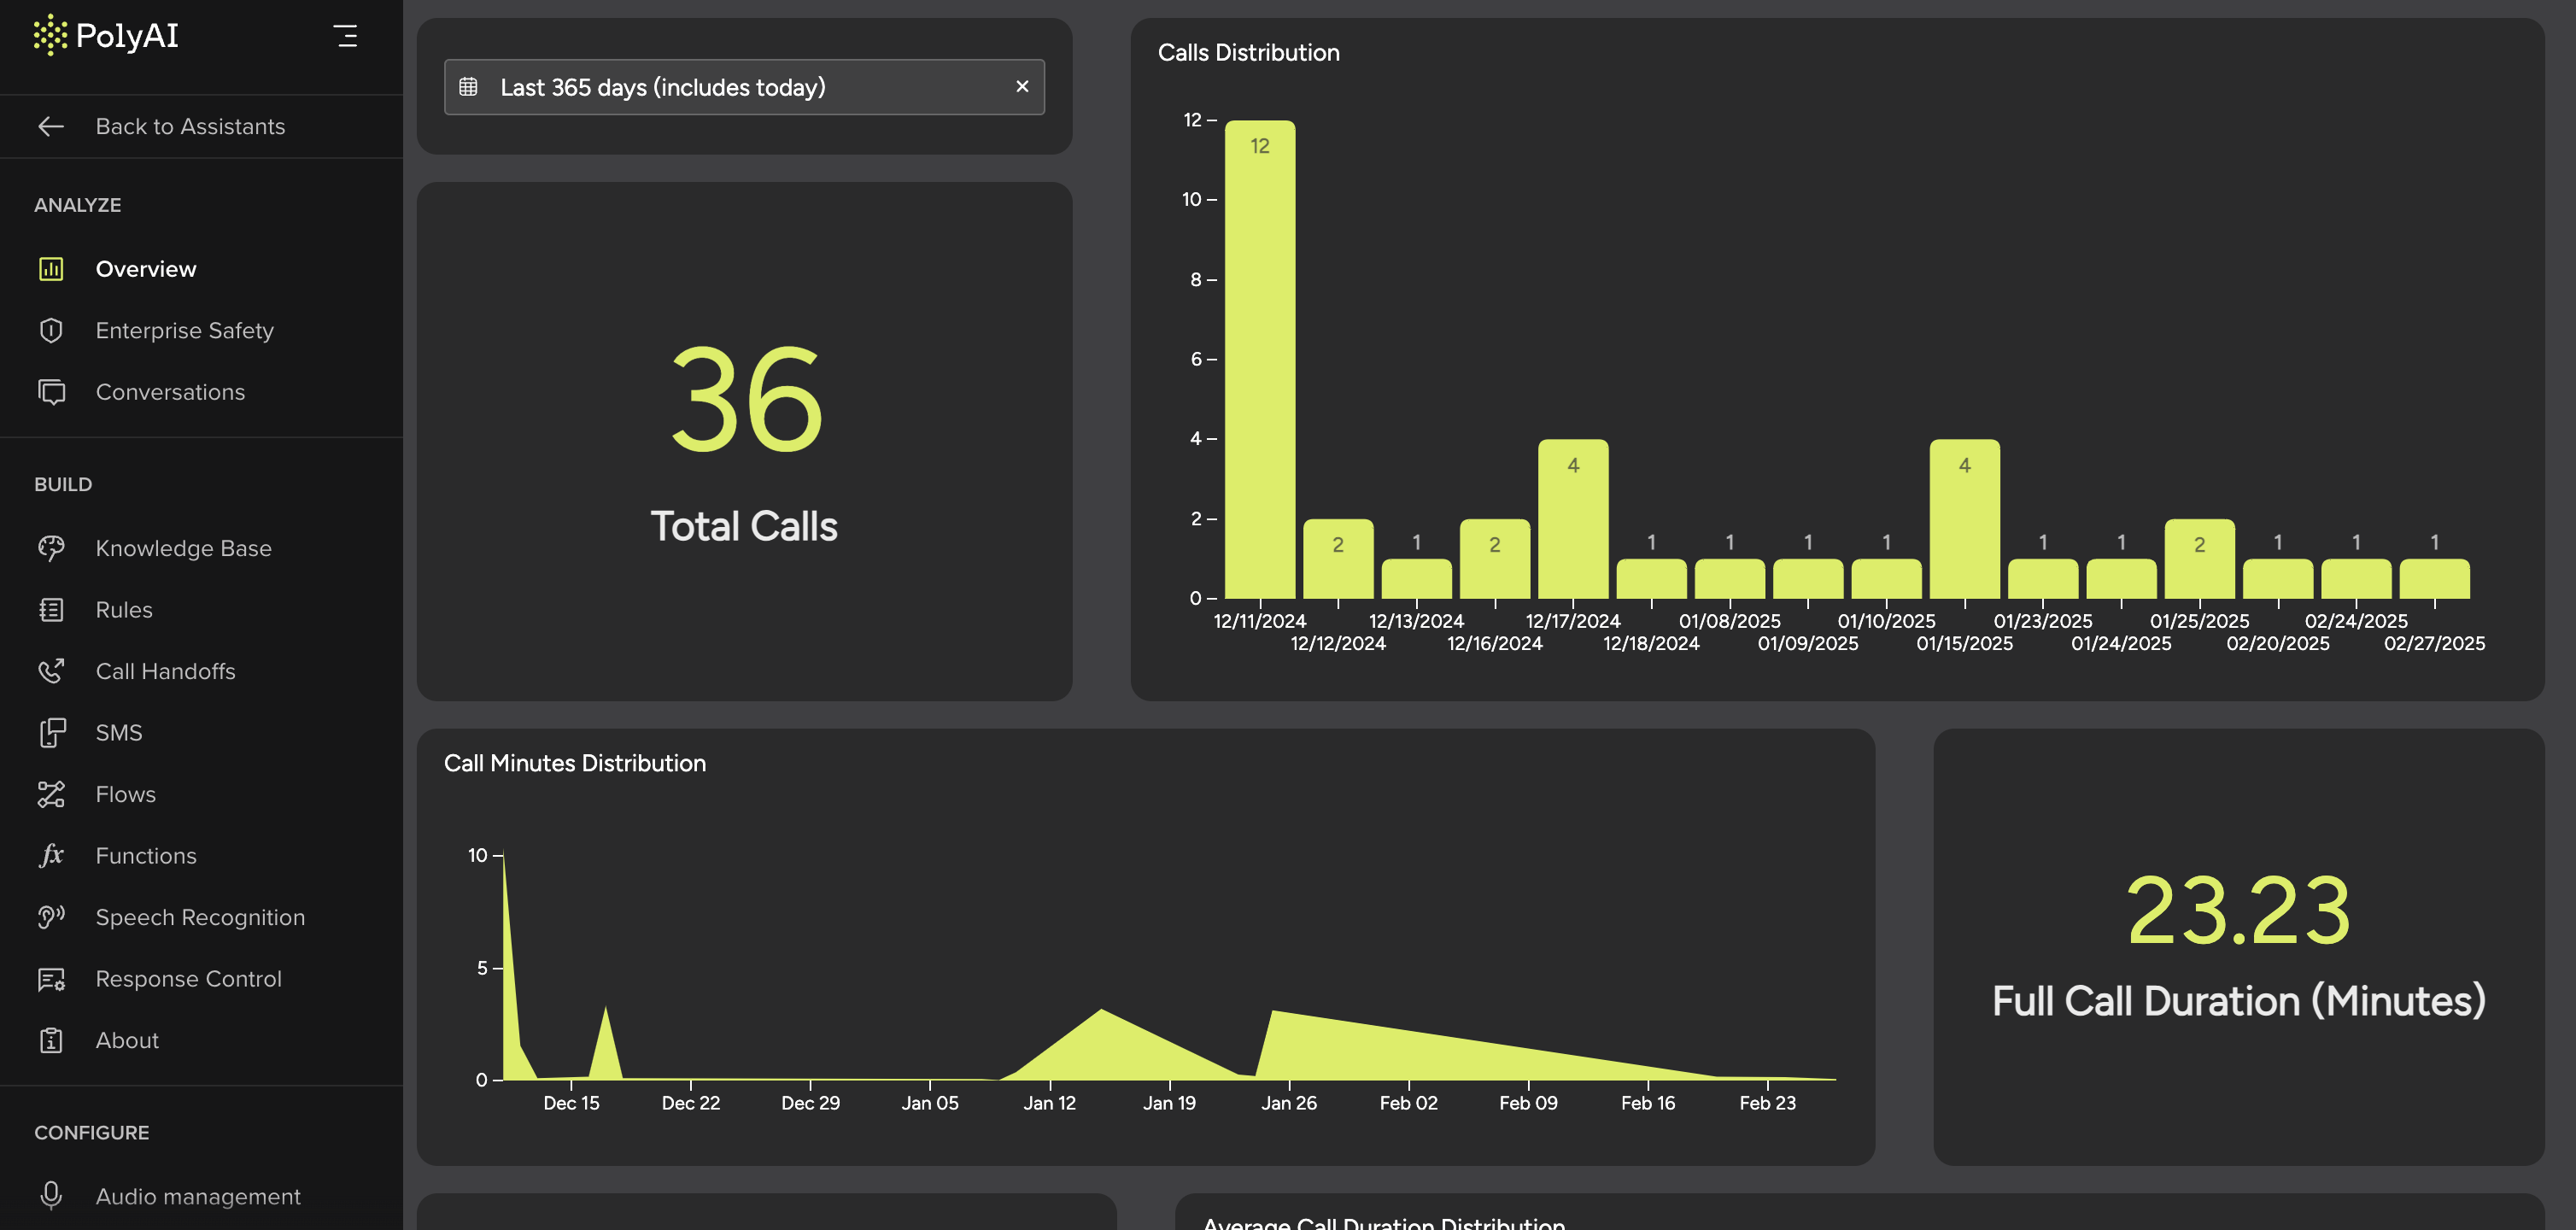
Task: Click the Audio management microphone icon
Action: [x=51, y=1196]
